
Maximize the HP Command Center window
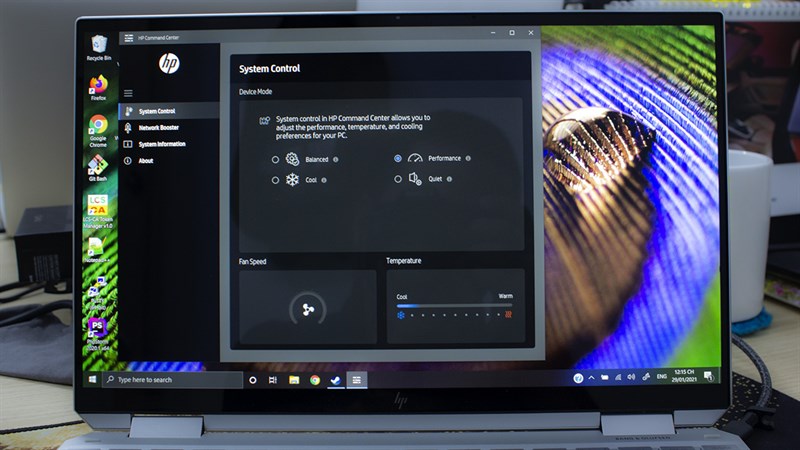tap(512, 33)
